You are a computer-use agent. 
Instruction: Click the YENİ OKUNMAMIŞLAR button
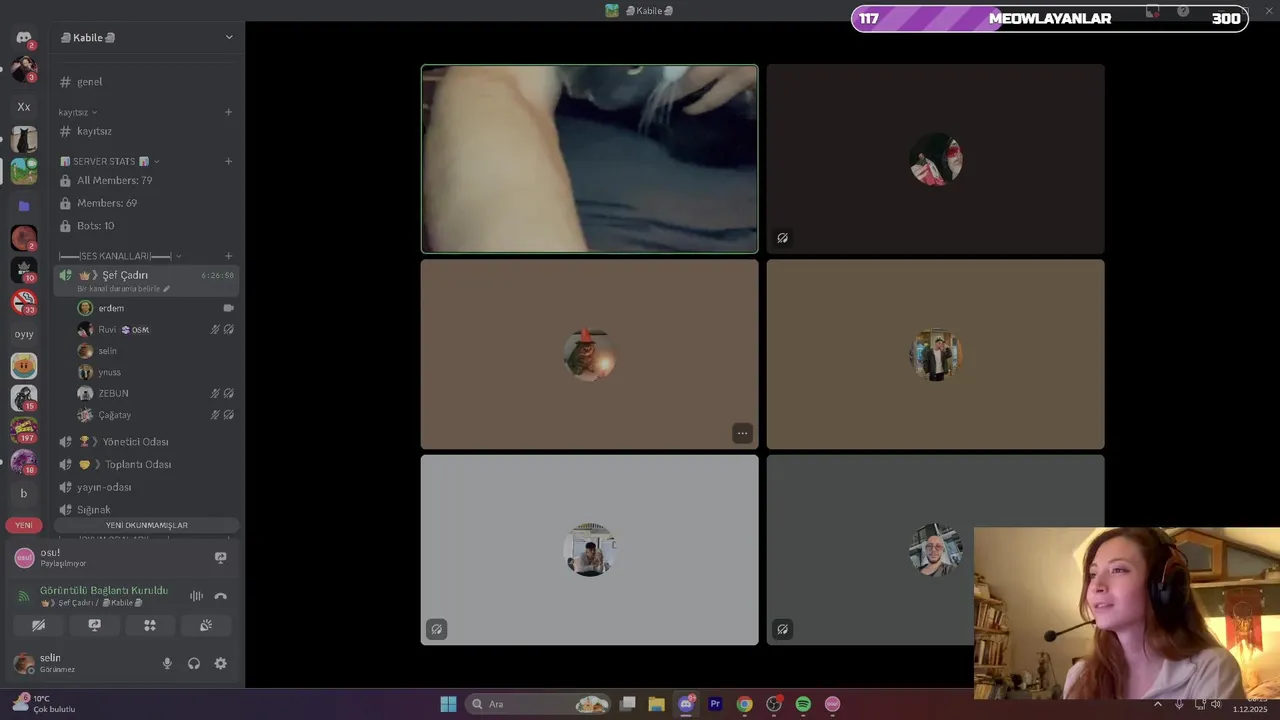[146, 525]
